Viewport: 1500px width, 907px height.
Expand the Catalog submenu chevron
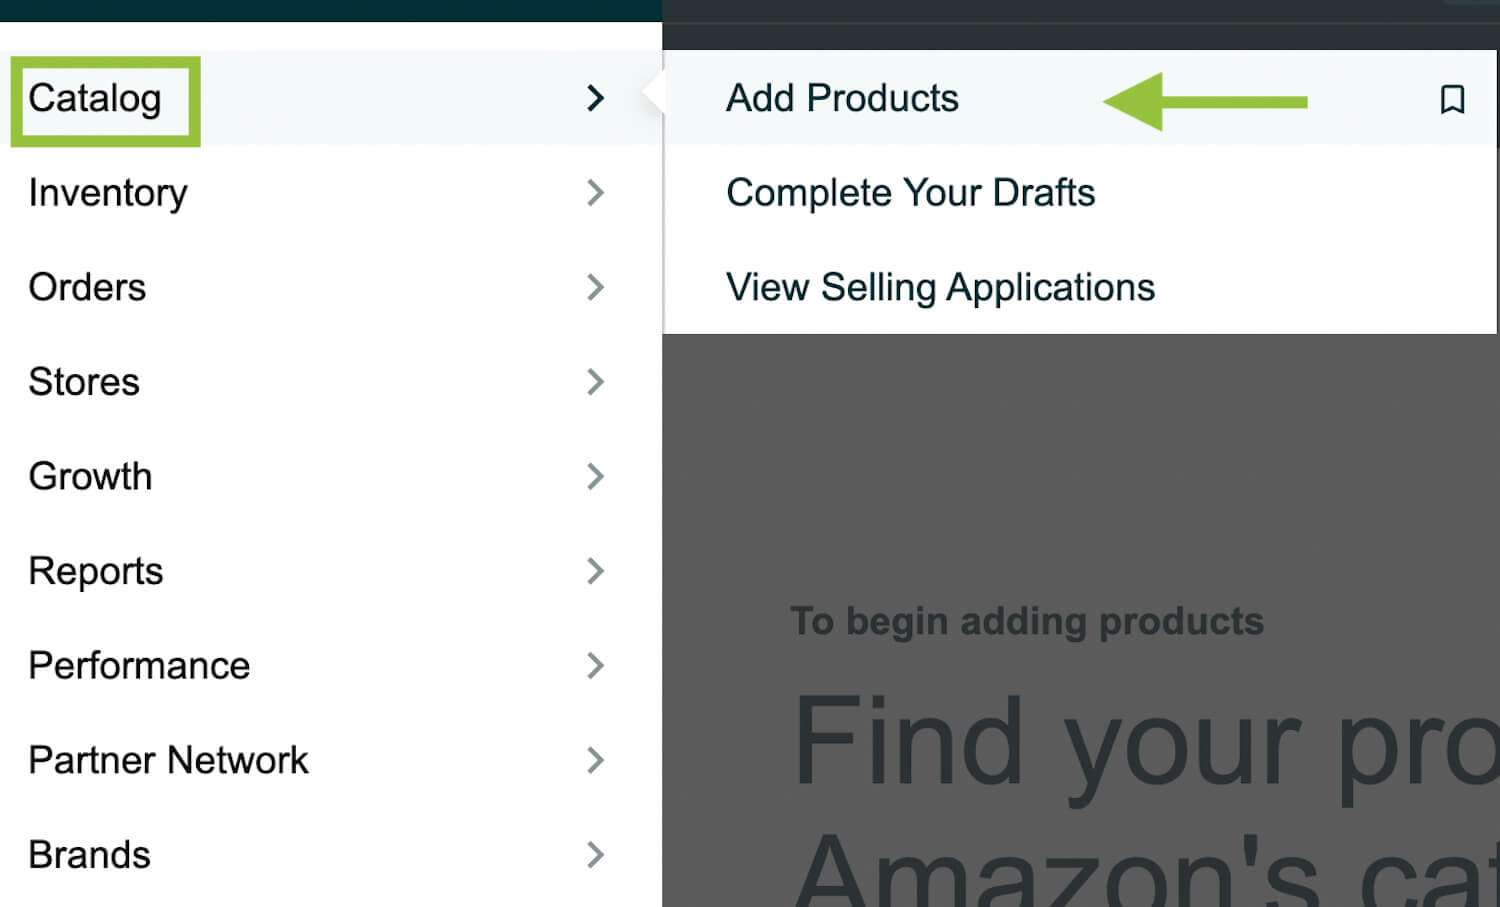tap(595, 98)
